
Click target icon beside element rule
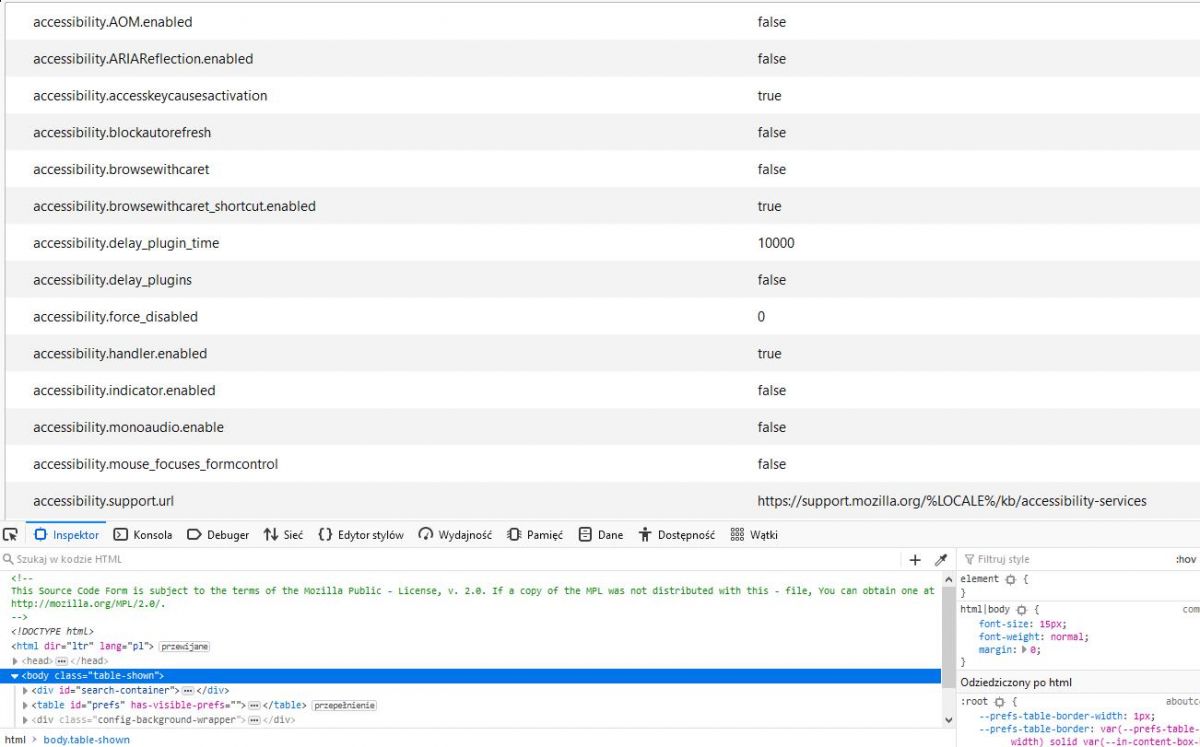[1010, 579]
